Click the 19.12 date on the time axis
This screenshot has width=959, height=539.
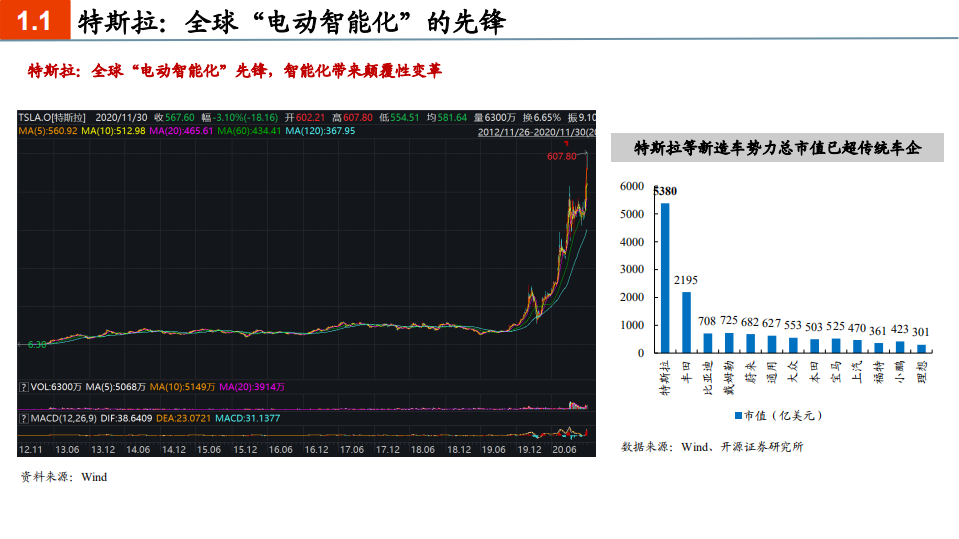[x=529, y=450]
